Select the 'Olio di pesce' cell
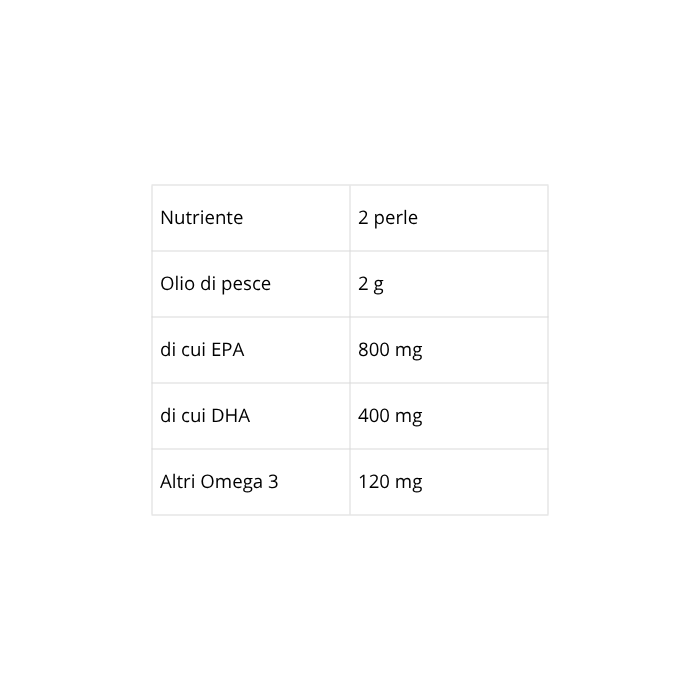 coord(215,284)
